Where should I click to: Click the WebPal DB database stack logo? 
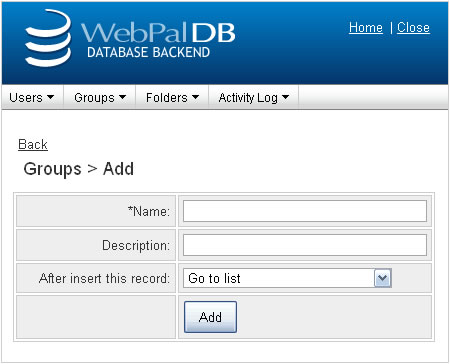click(48, 37)
